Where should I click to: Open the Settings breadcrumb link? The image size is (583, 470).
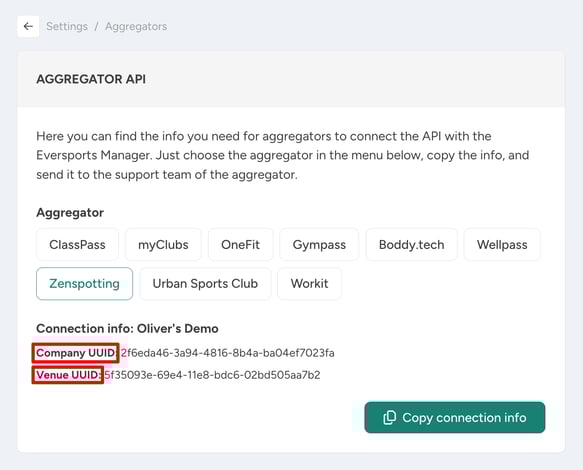(x=67, y=26)
